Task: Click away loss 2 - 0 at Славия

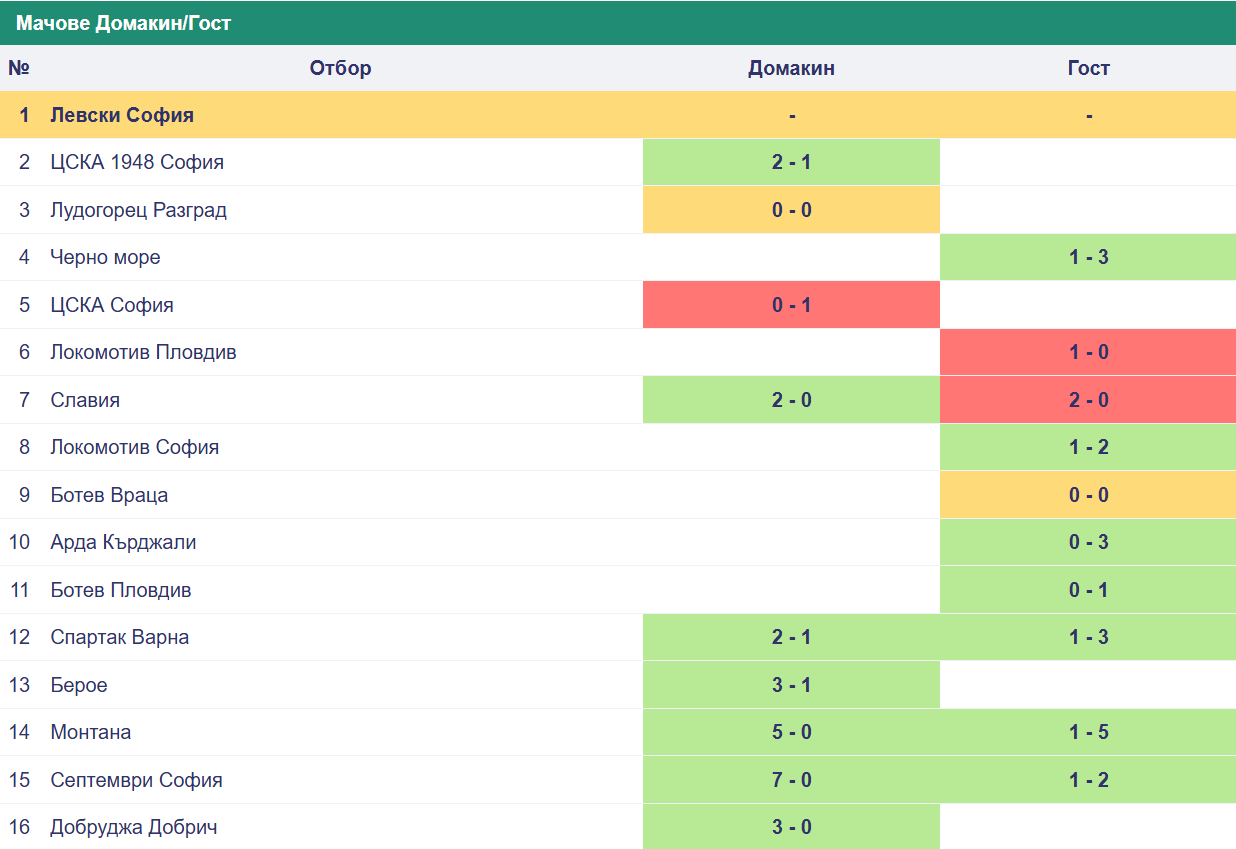Action: pos(1088,400)
